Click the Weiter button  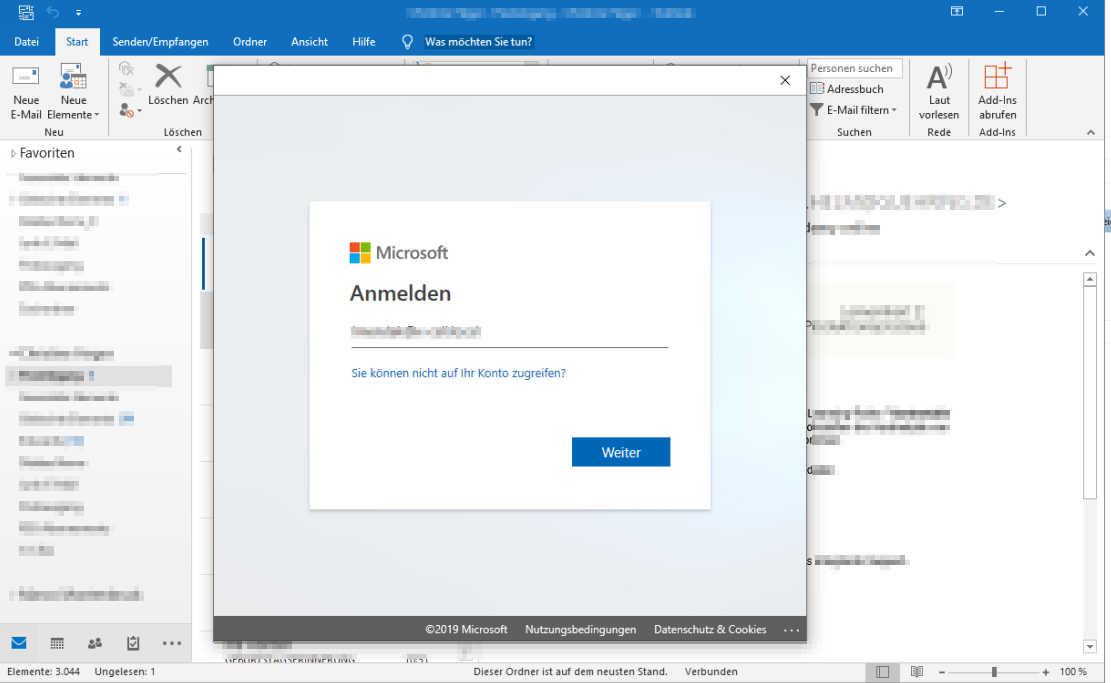click(x=621, y=452)
